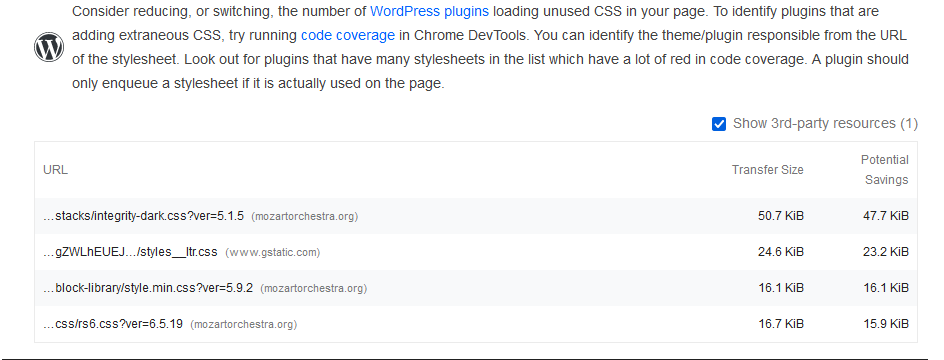Open the code coverage link
Image resolution: width=944 pixels, height=360 pixels.
point(347,36)
